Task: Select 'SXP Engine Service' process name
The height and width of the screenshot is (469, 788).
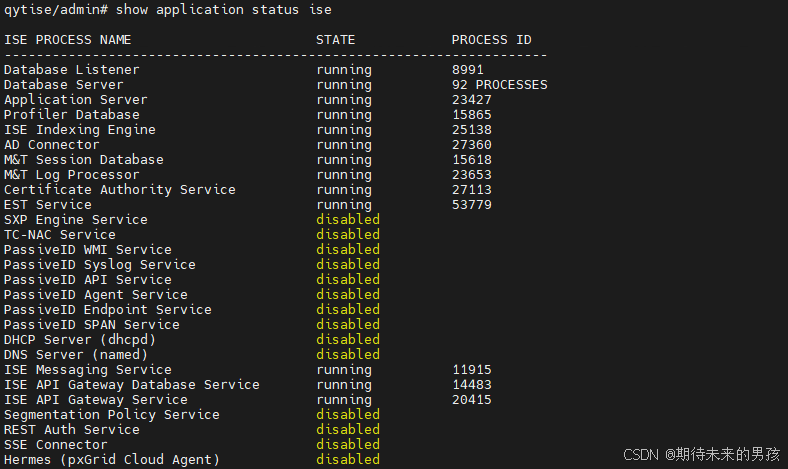Action: 76,220
